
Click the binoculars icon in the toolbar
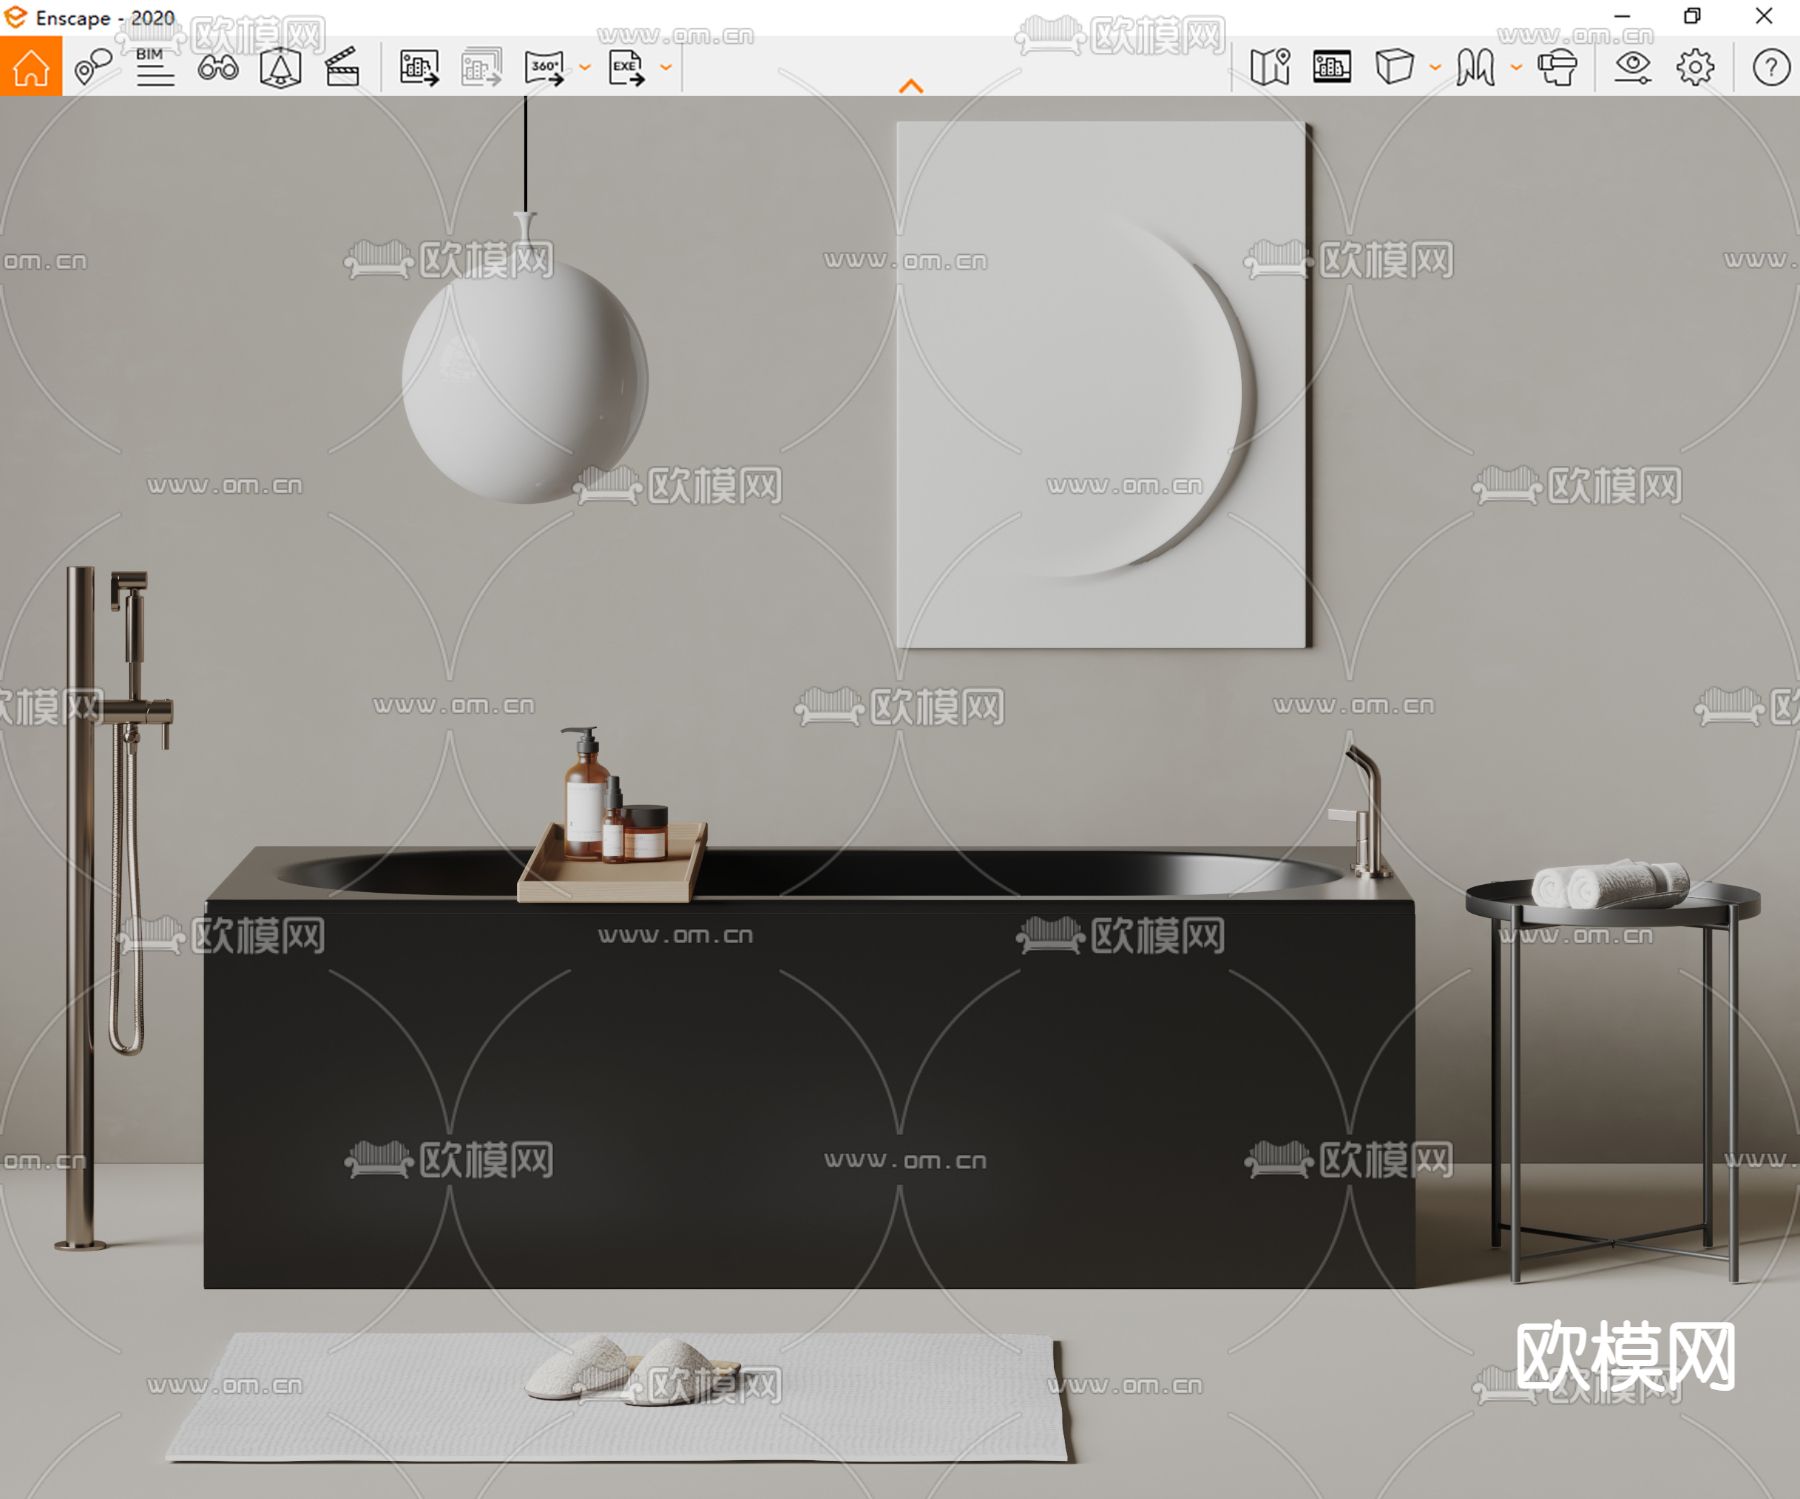(218, 67)
